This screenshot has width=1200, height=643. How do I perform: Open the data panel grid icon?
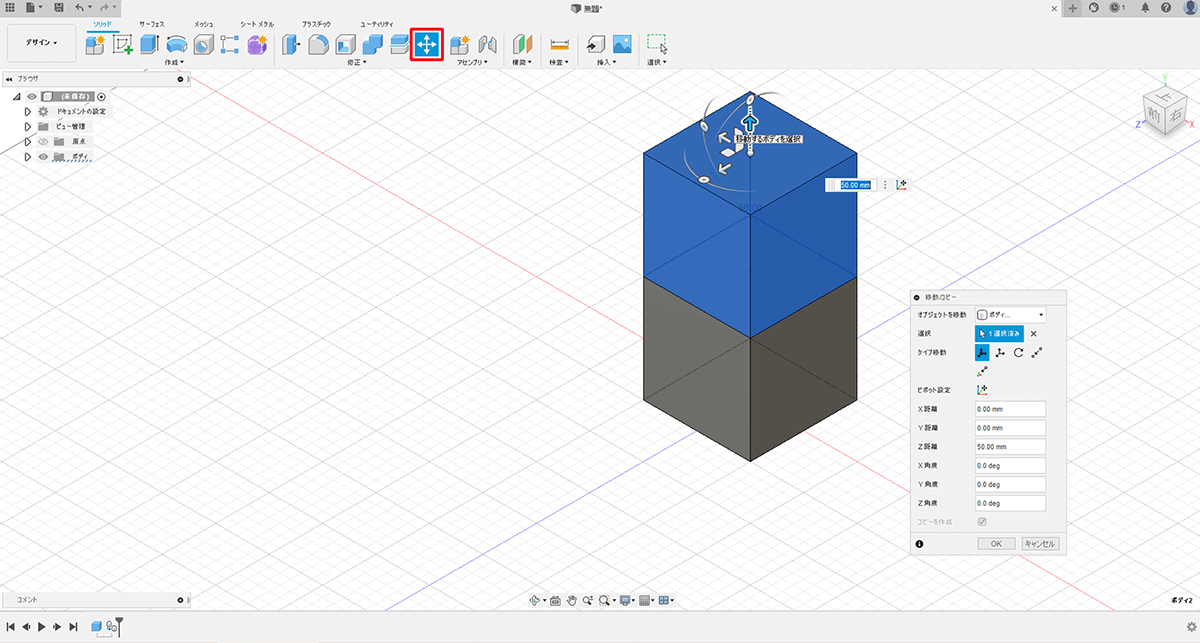pyautogui.click(x=11, y=8)
